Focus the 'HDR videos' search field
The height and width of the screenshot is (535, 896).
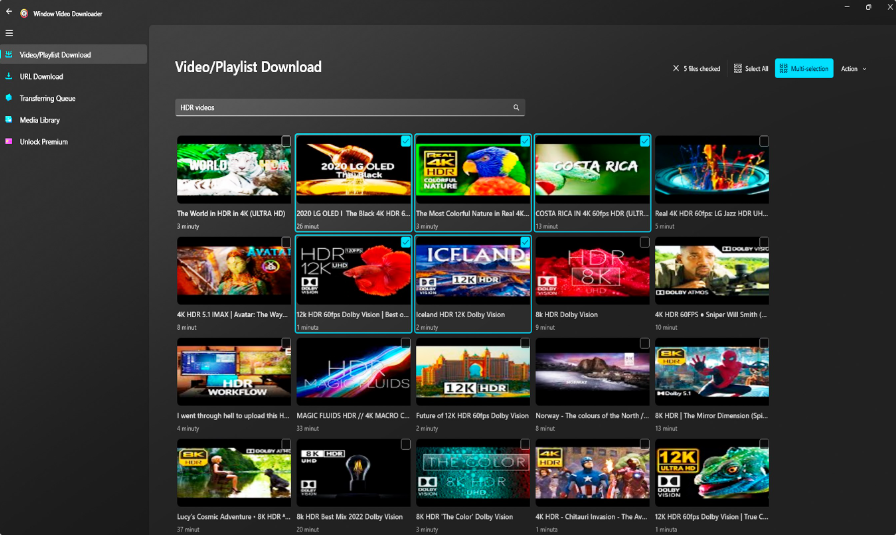pos(350,107)
